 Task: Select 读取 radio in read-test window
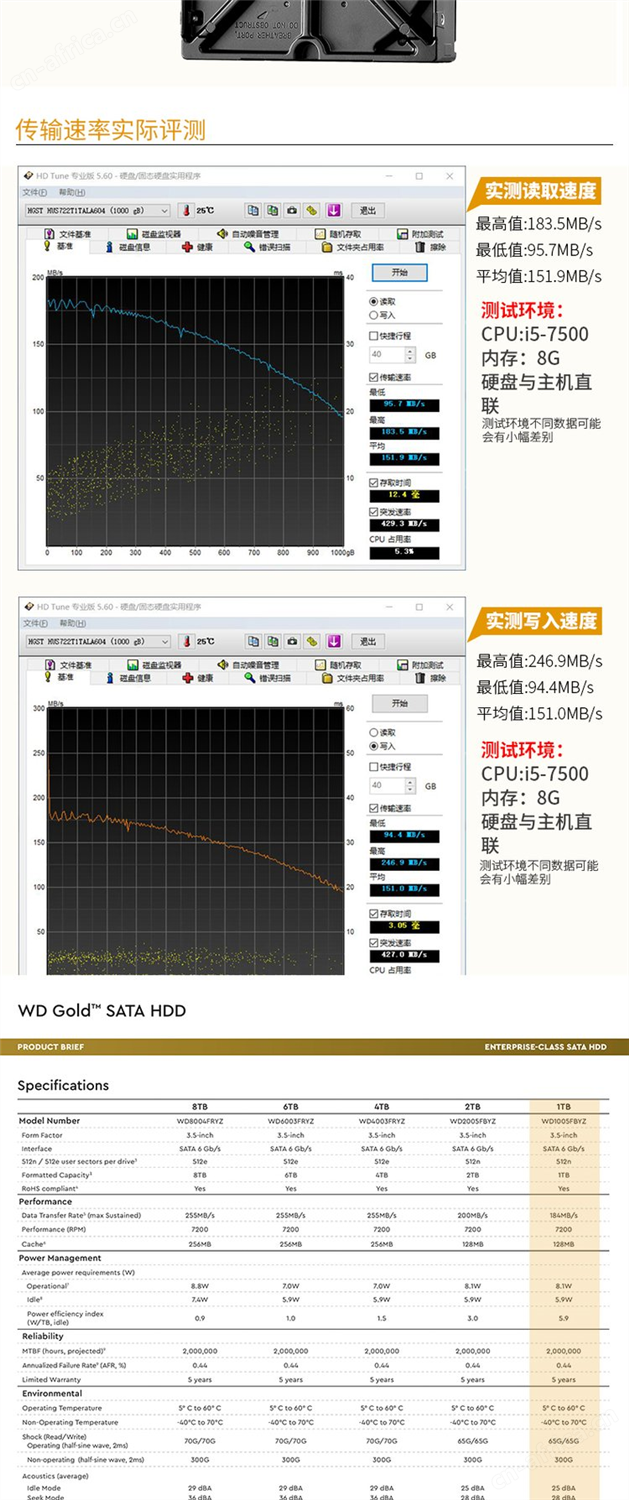tap(374, 301)
